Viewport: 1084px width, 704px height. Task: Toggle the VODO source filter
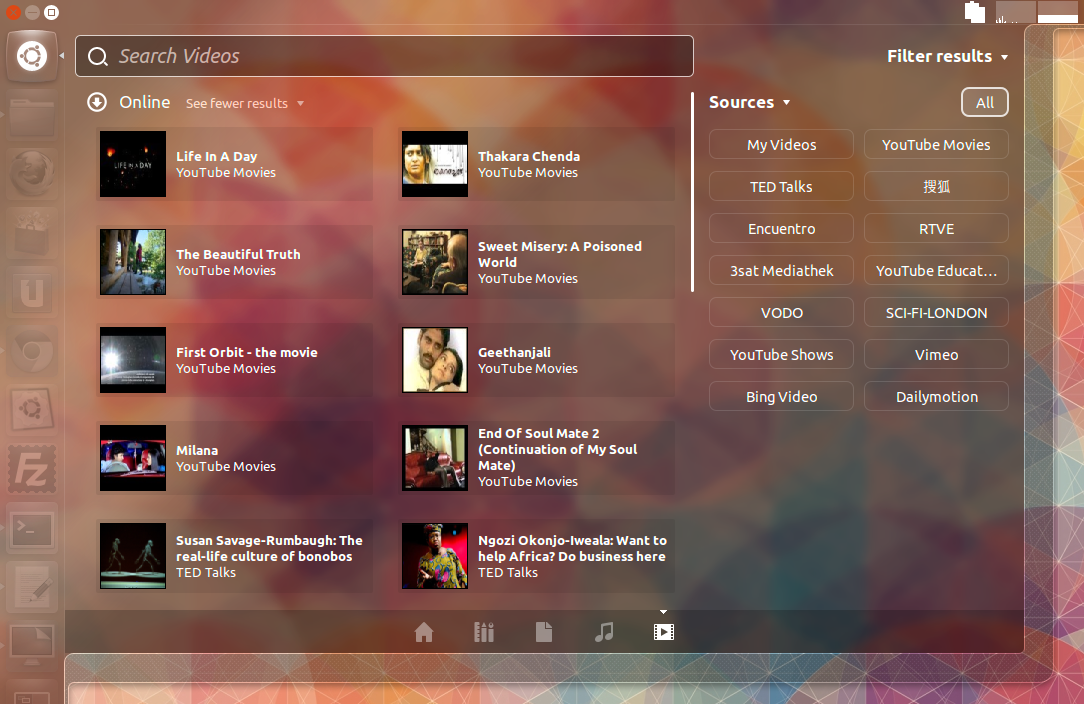click(781, 313)
